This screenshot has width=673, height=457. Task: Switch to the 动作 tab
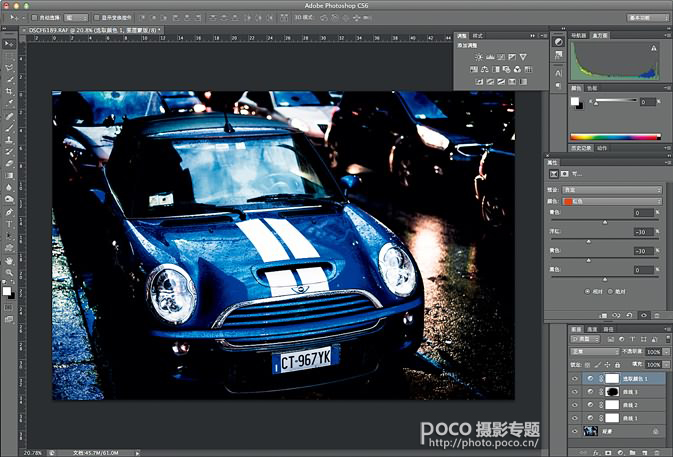click(x=602, y=148)
